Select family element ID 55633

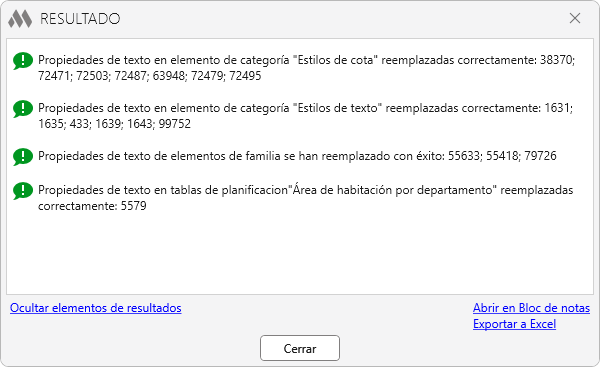coord(464,156)
